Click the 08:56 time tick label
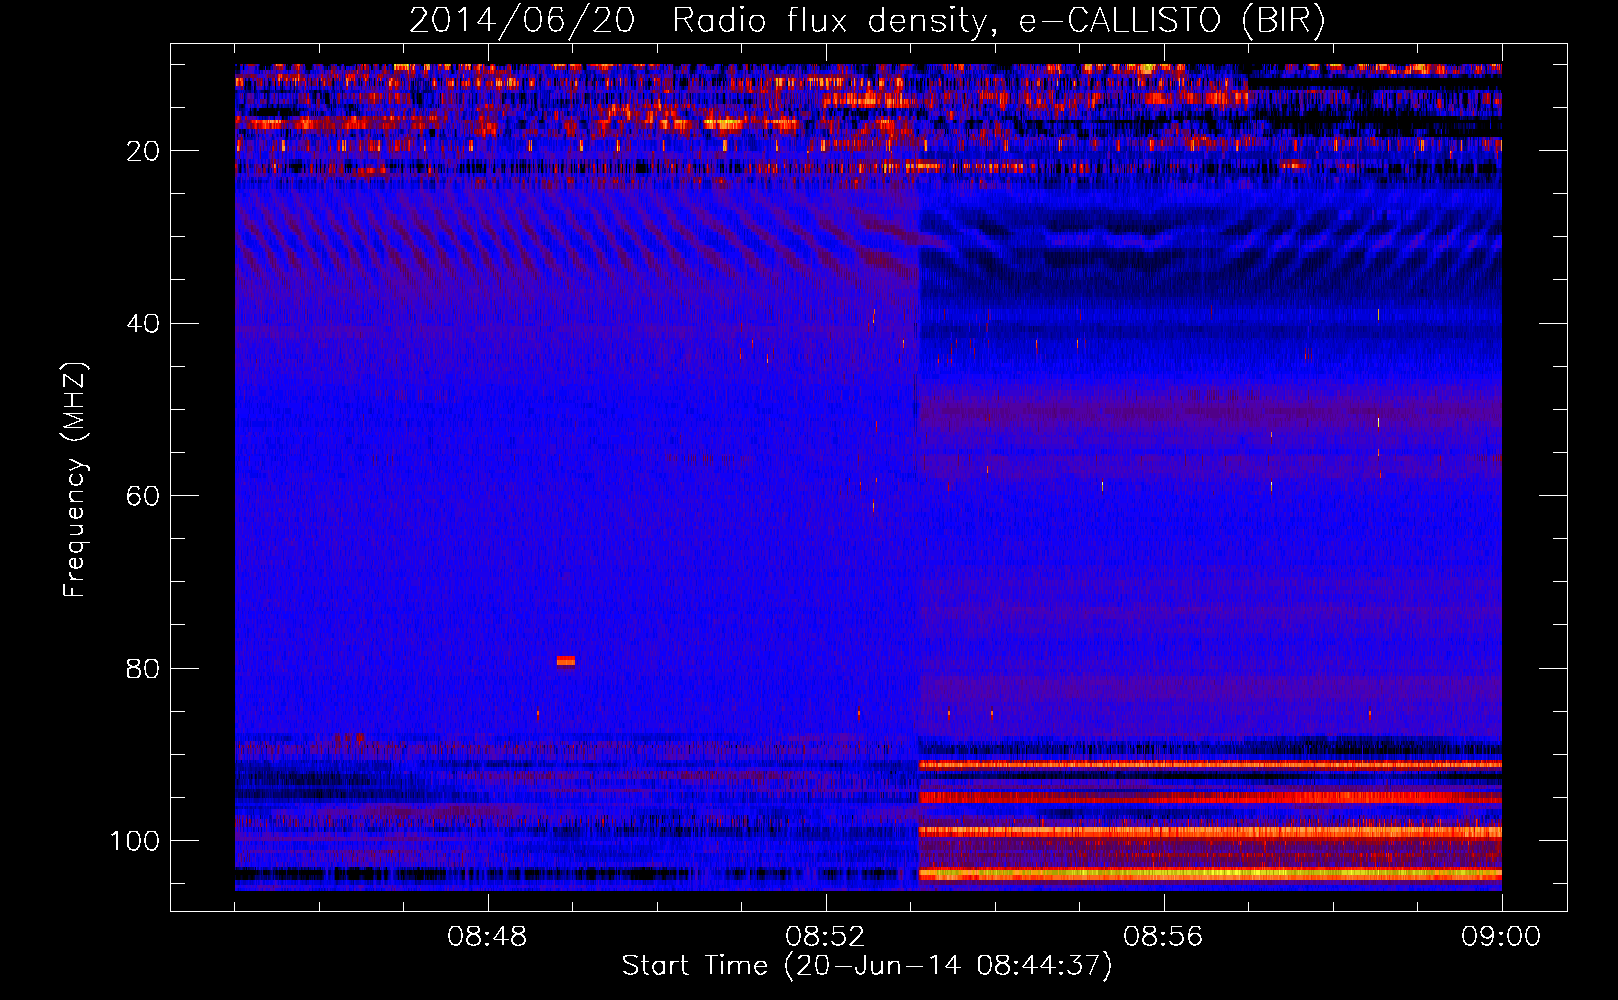Image resolution: width=1618 pixels, height=1000 pixels. coord(1163,937)
